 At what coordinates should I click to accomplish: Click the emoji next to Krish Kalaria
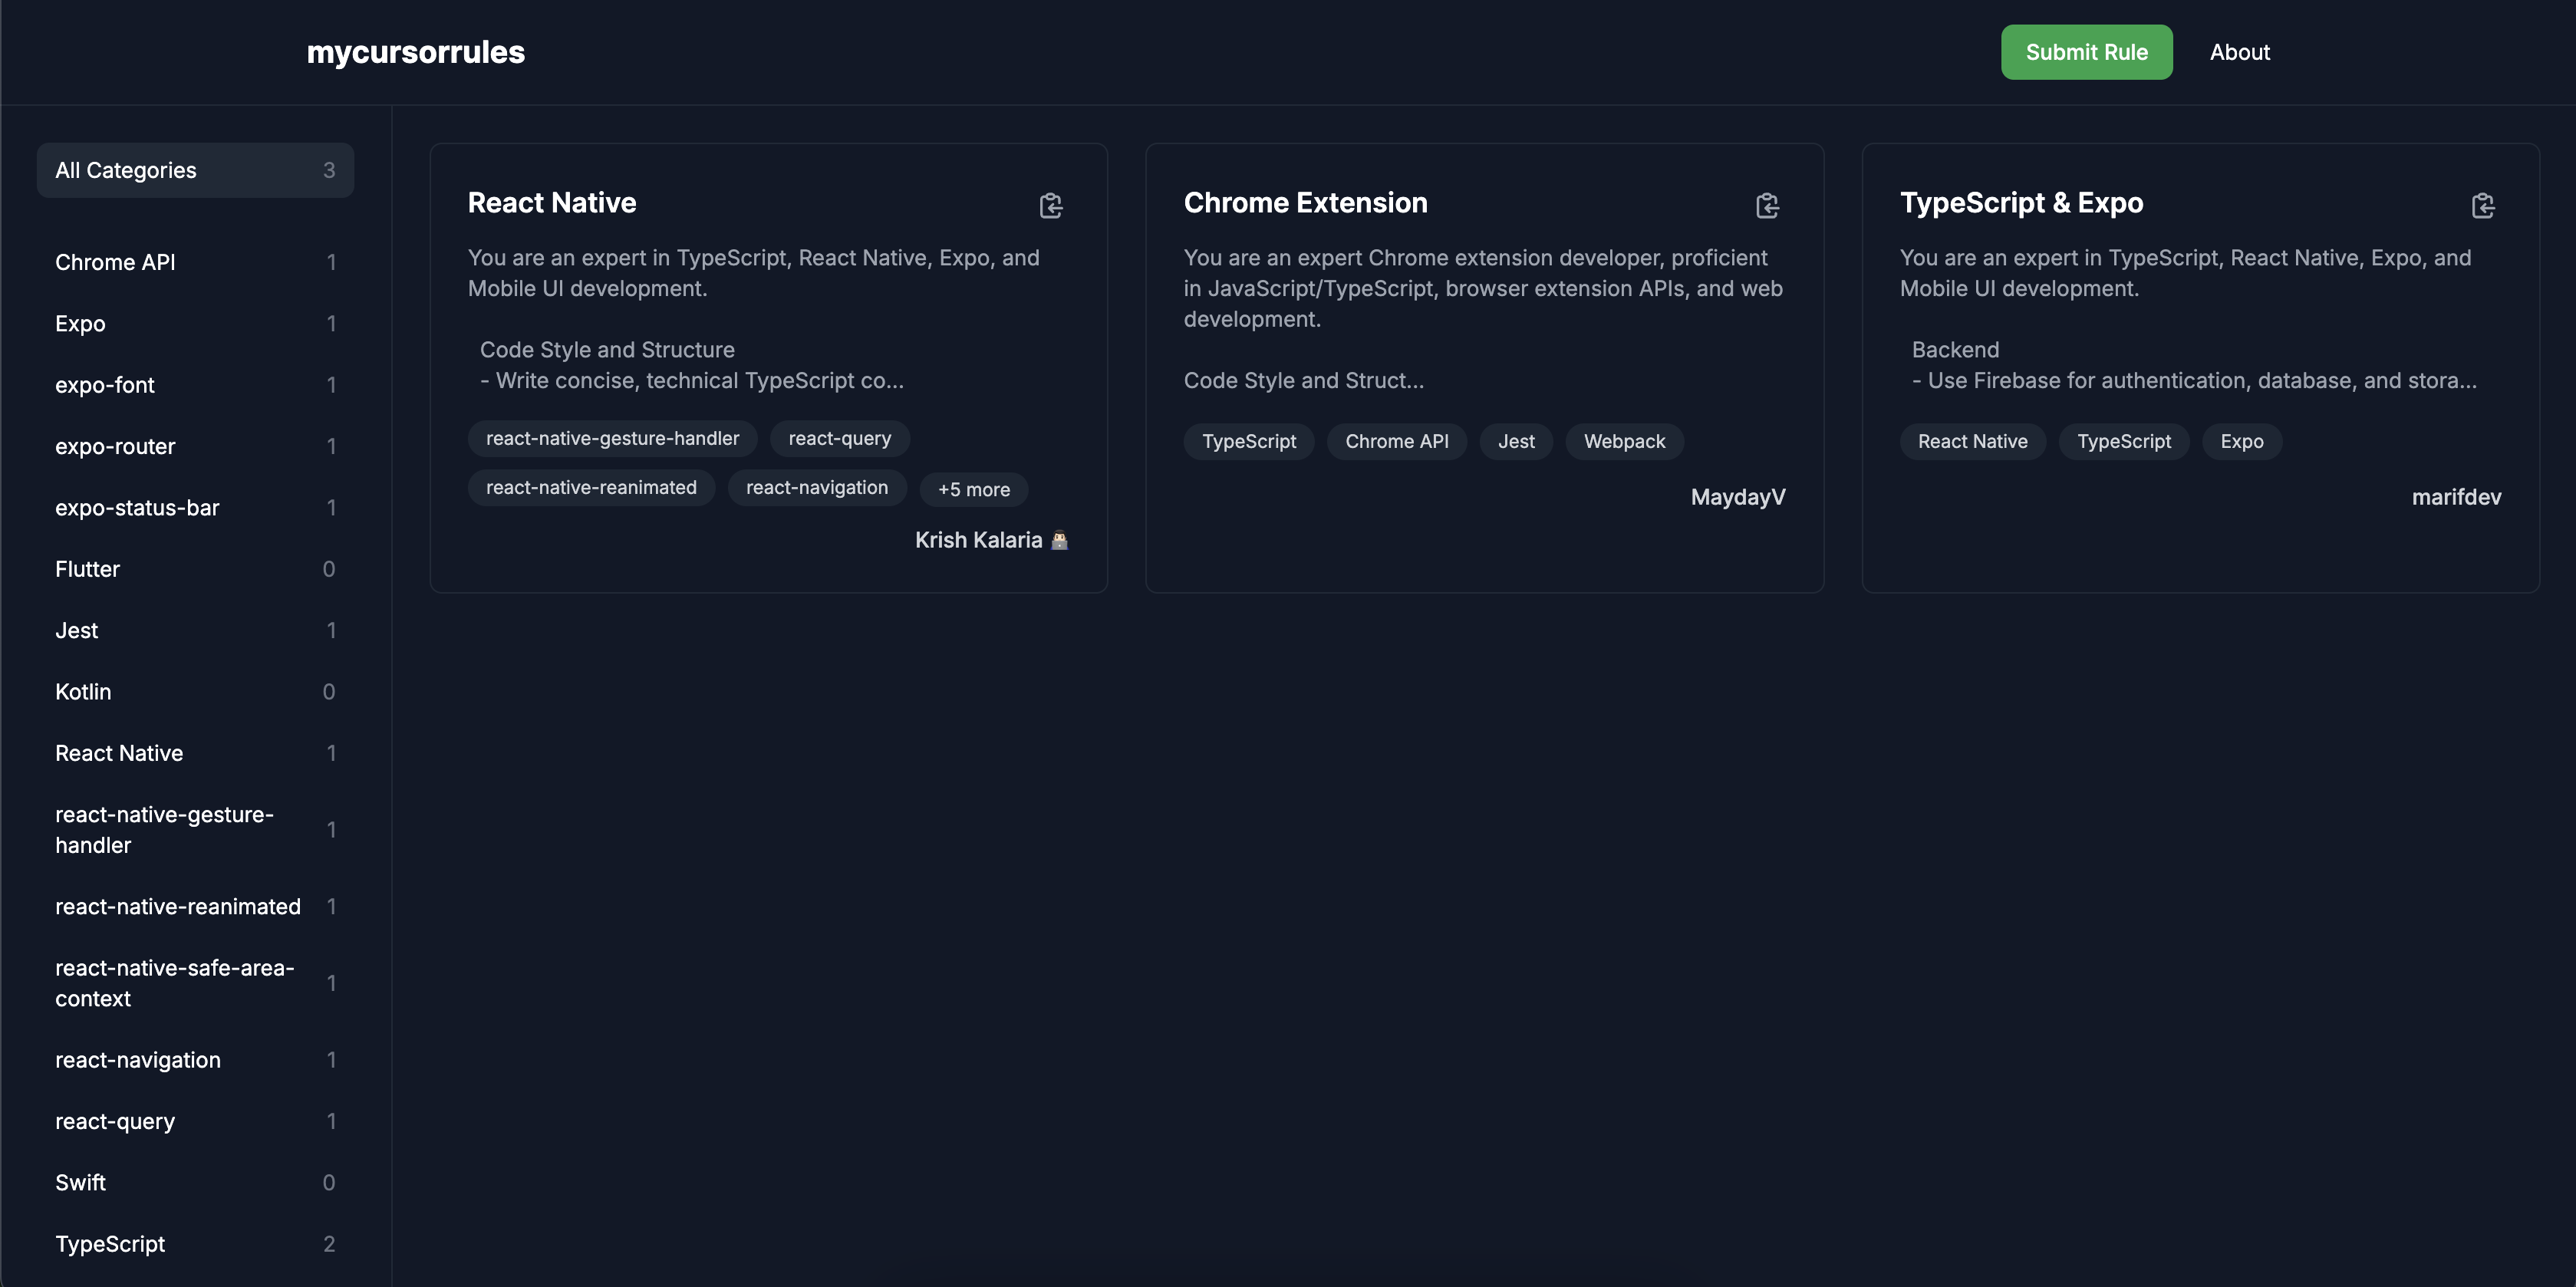tap(1060, 540)
